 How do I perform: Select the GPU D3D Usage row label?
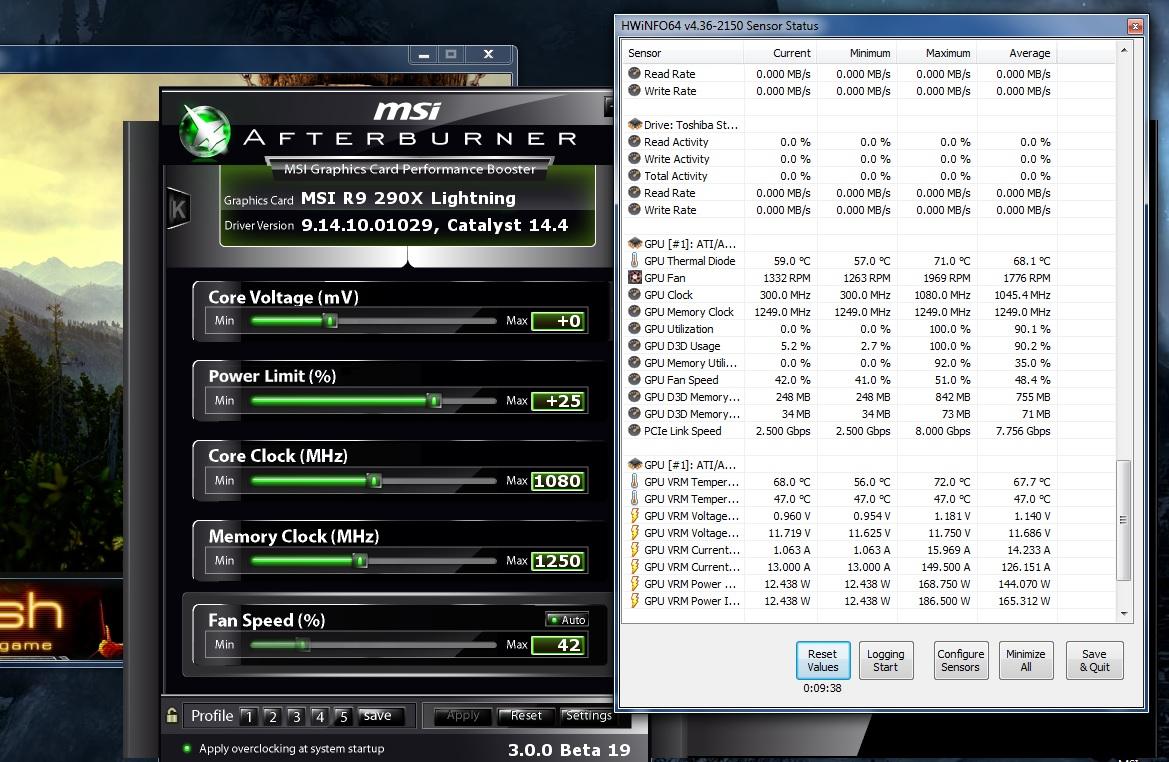coord(682,346)
